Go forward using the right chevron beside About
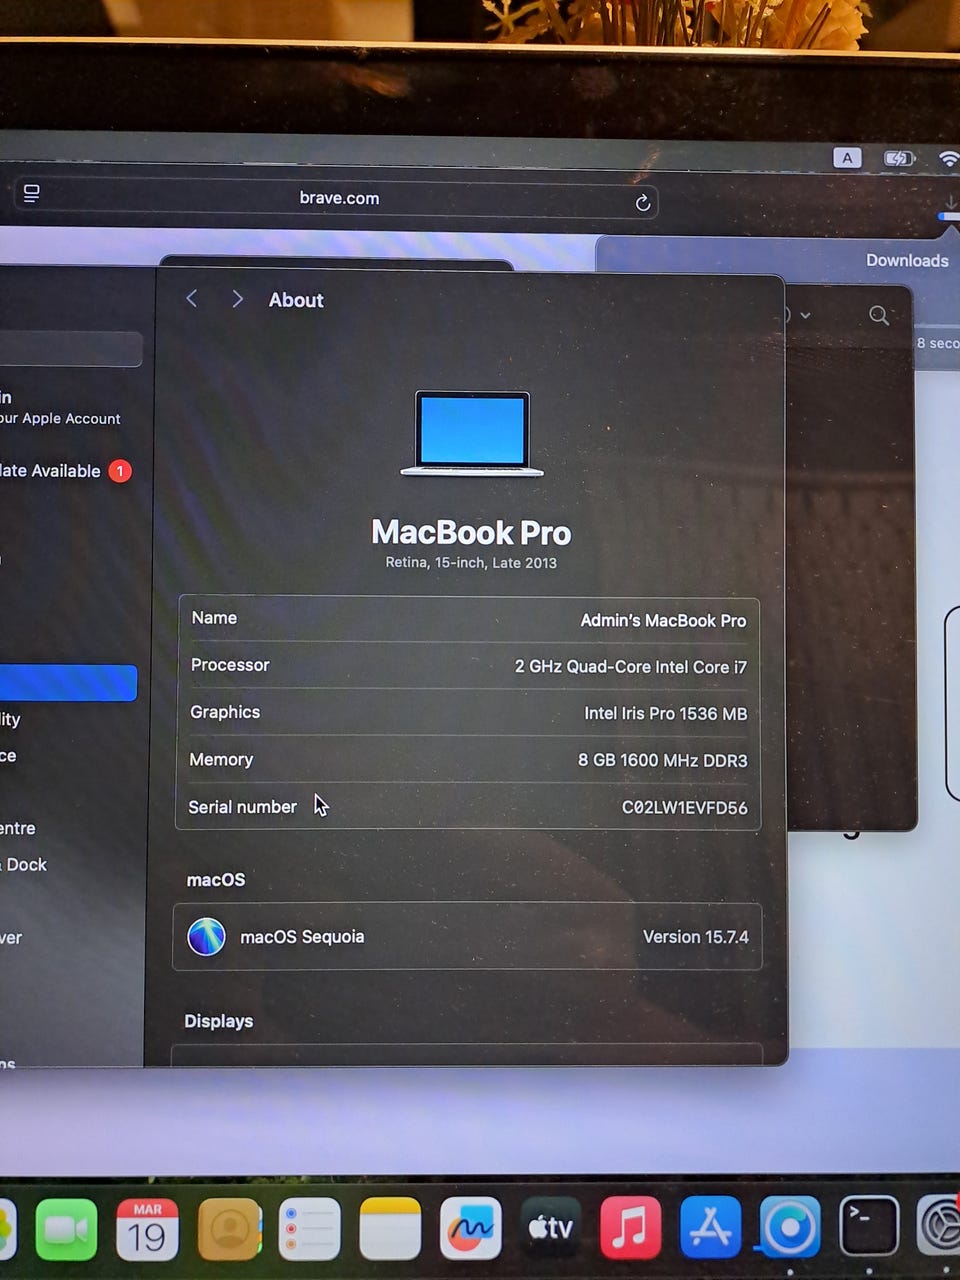The width and height of the screenshot is (960, 1280). [x=237, y=299]
